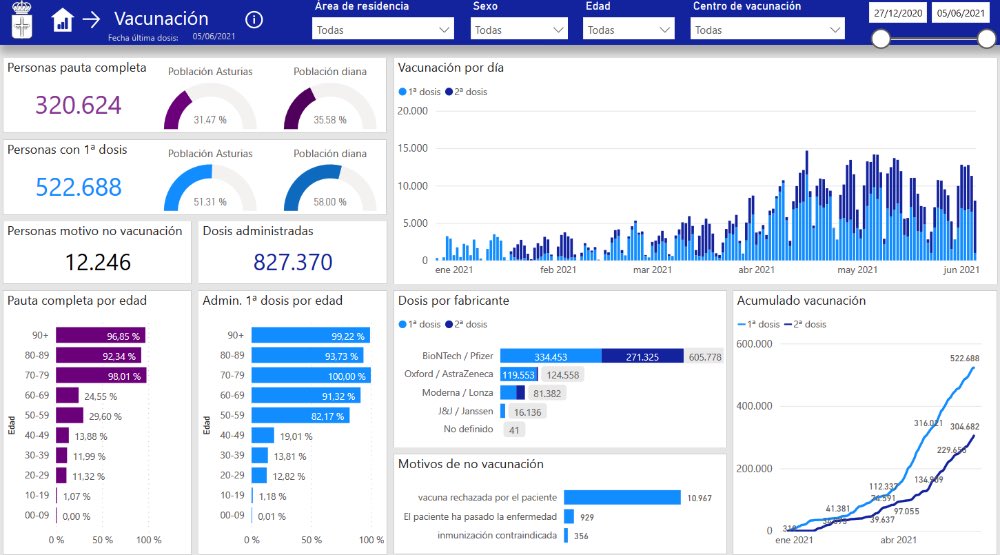
Task: Click the 827.370 dosis administradas value
Action: click(x=293, y=262)
